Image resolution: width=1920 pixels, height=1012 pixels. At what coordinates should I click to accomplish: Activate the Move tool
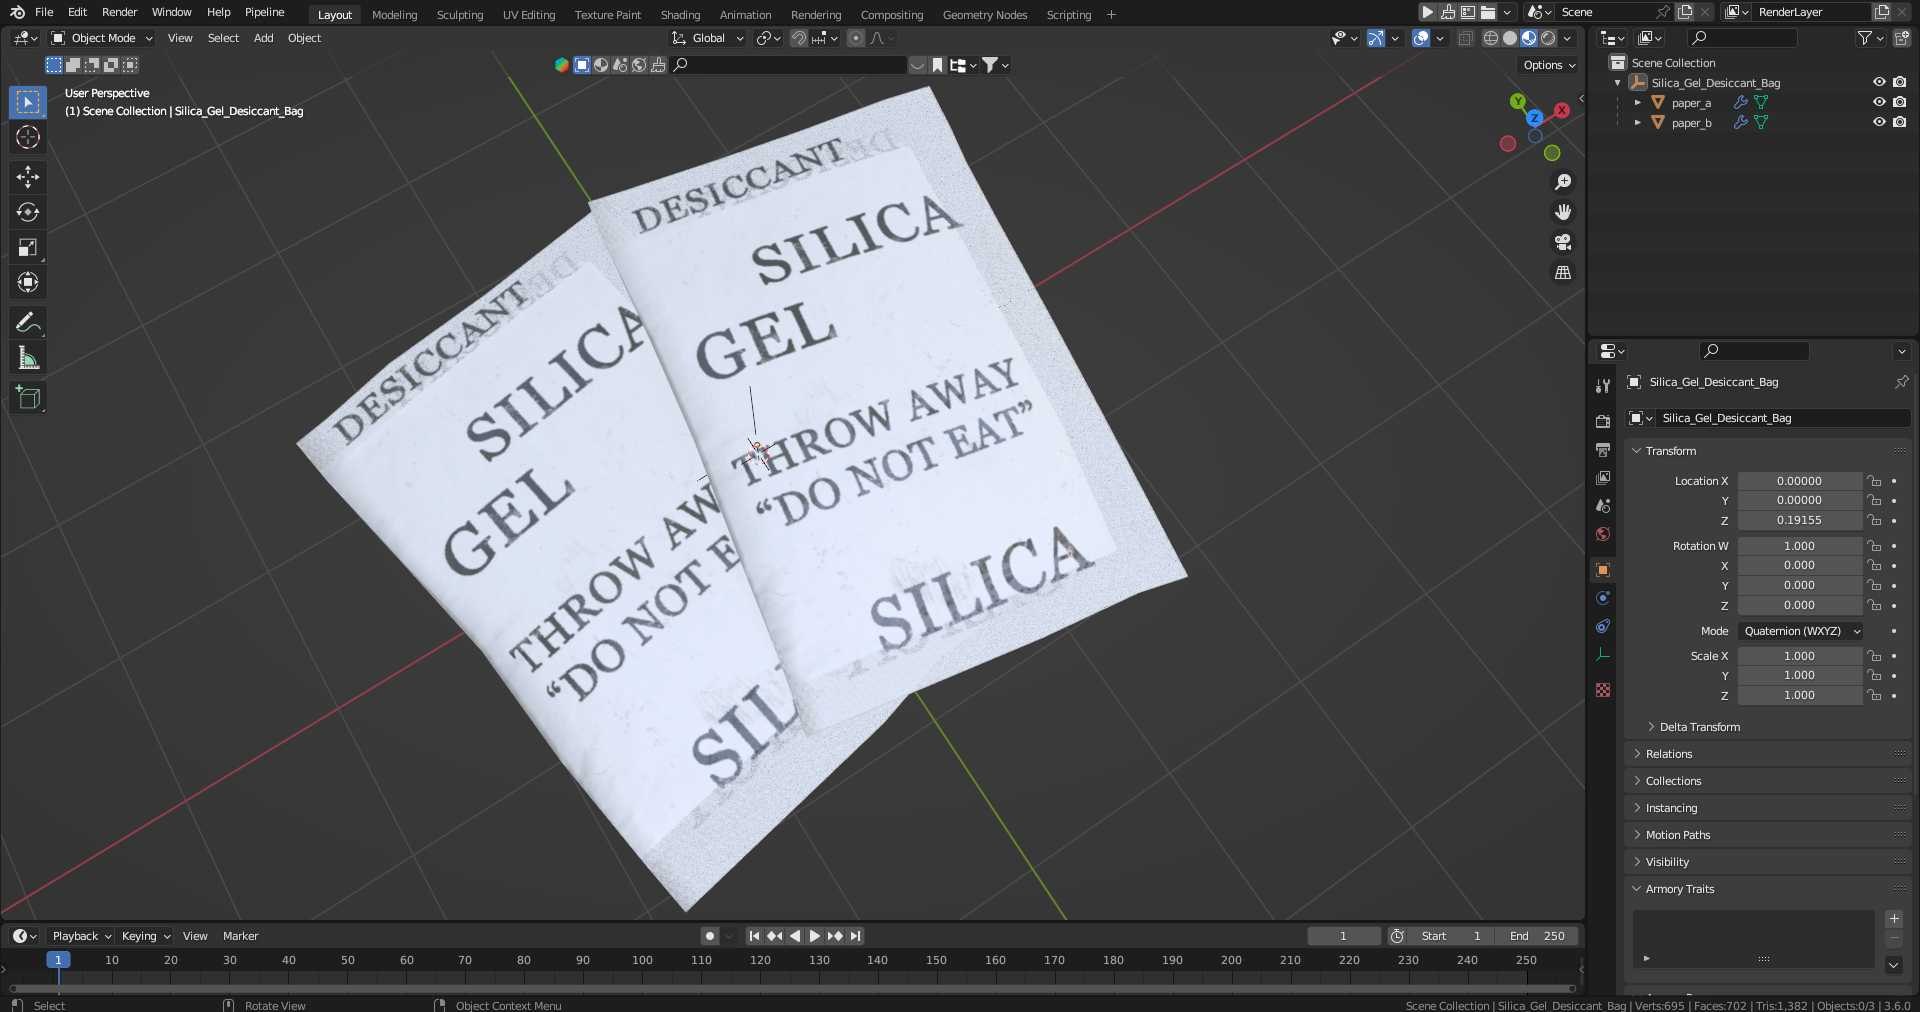click(x=28, y=177)
